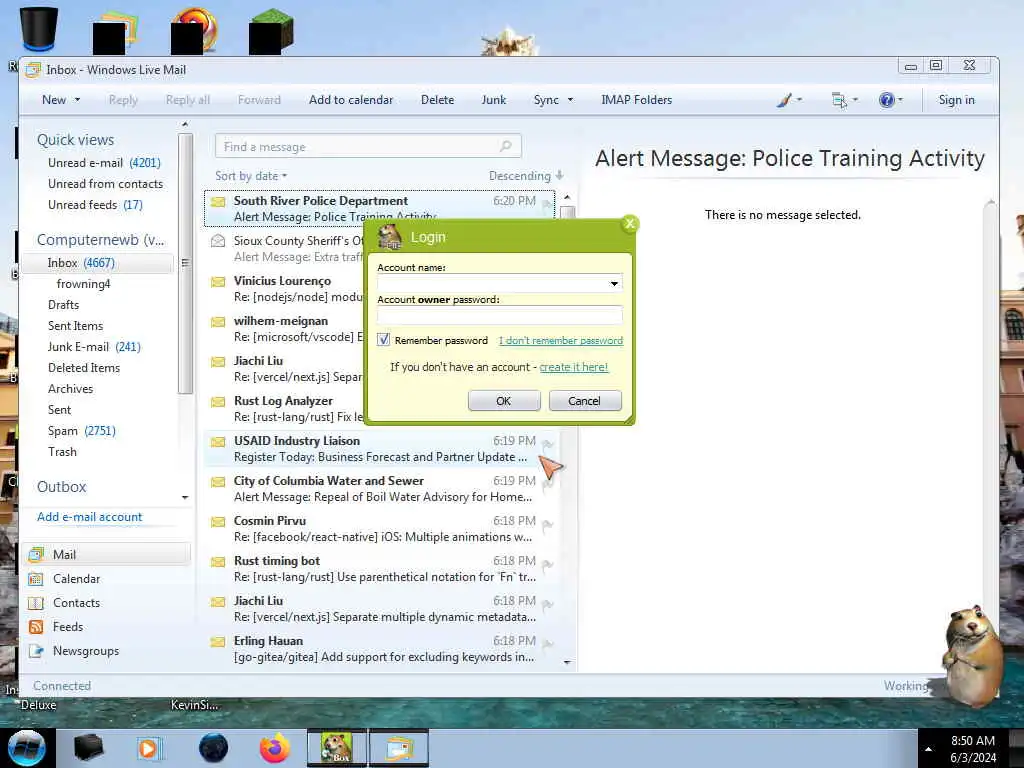The width and height of the screenshot is (1024, 768).
Task: Open the Feeds RSS icon
Action: click(36, 627)
